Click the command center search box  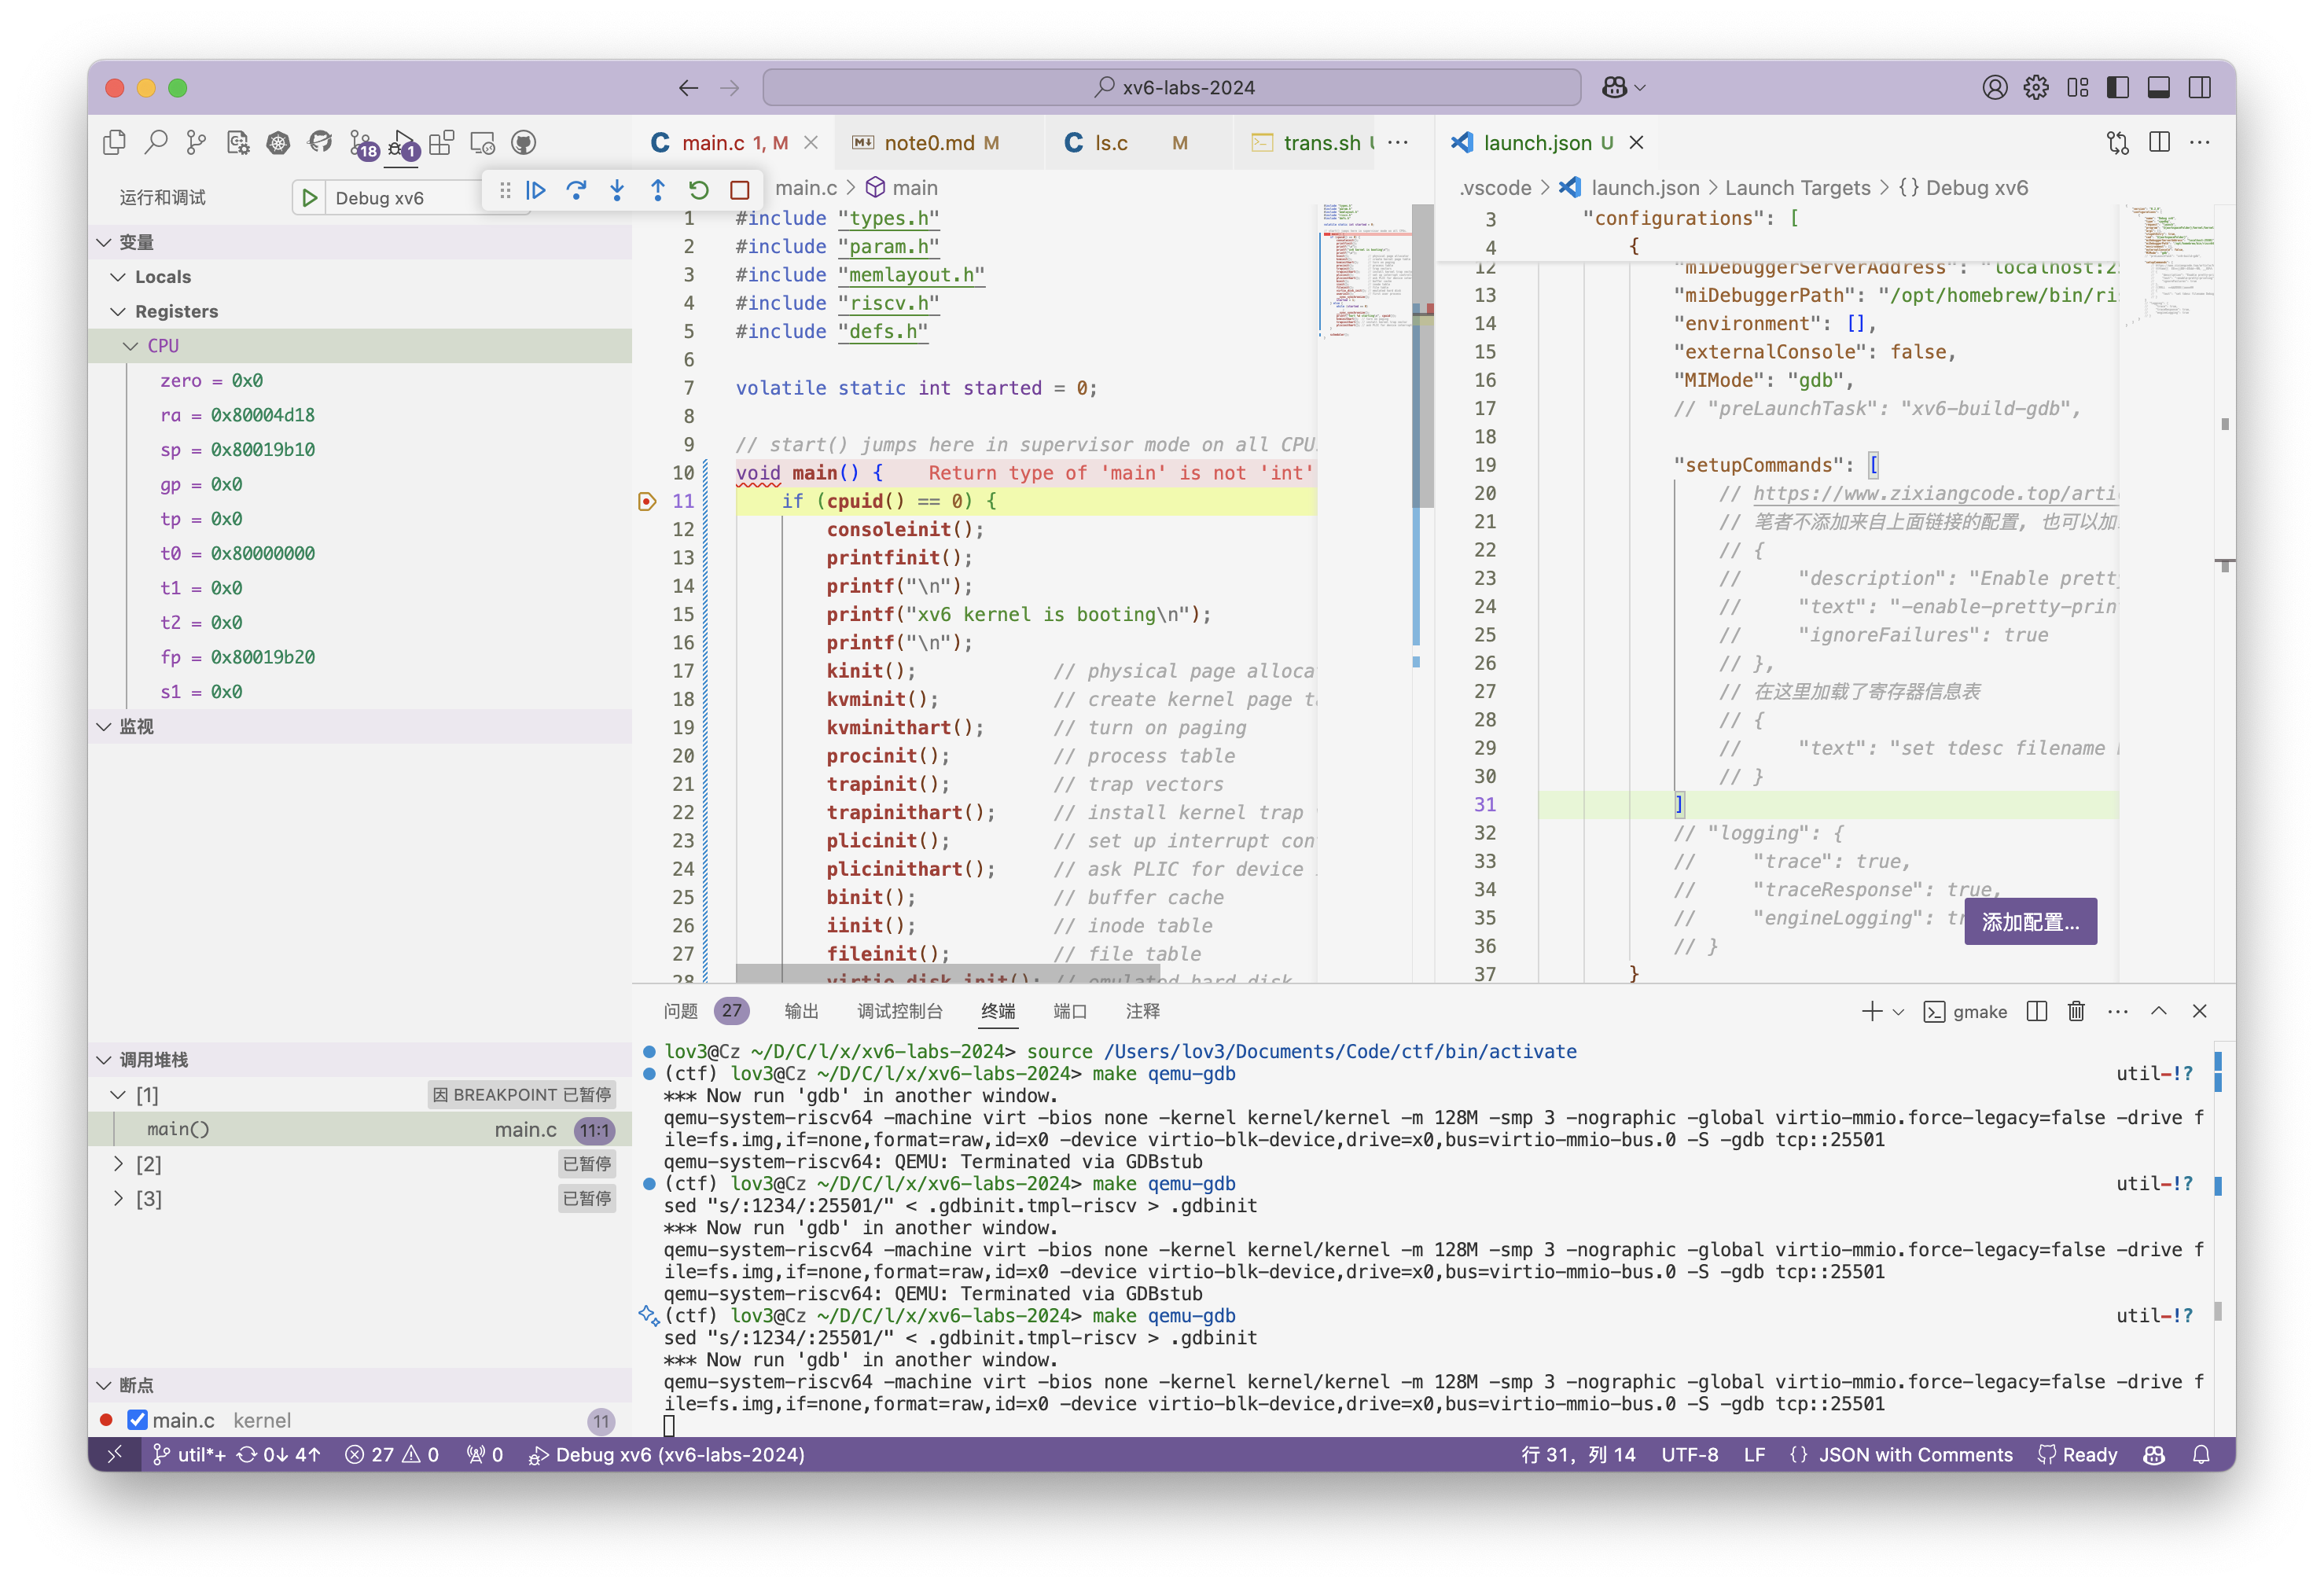click(x=1171, y=88)
